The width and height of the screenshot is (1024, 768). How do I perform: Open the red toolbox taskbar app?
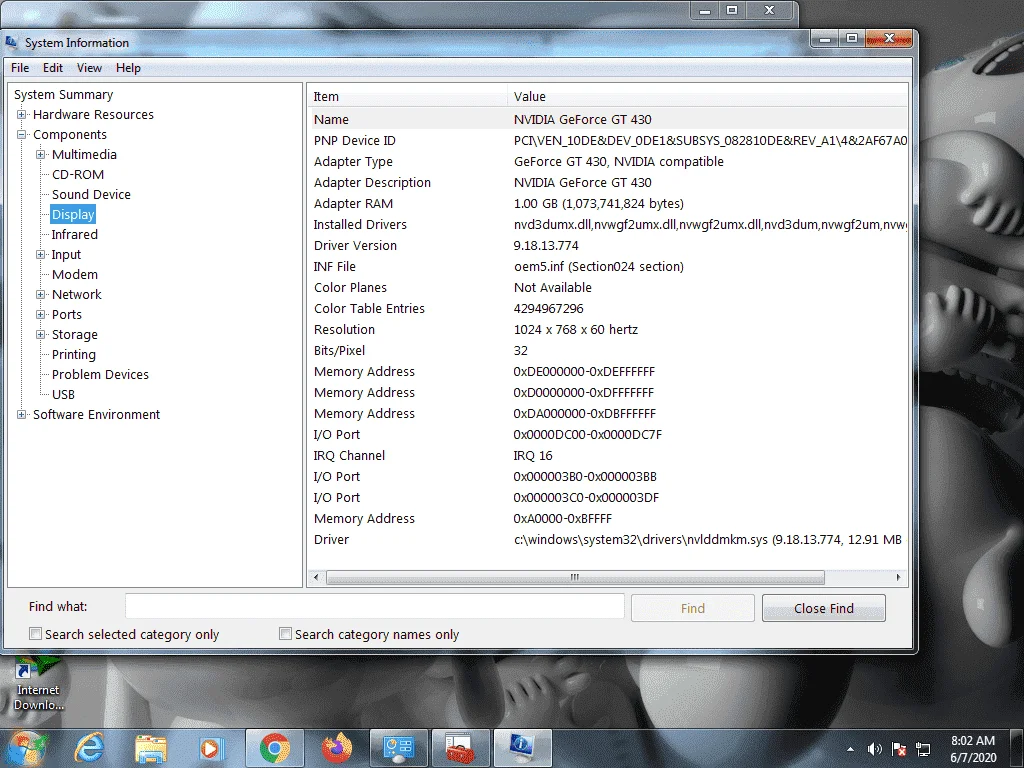(460, 748)
